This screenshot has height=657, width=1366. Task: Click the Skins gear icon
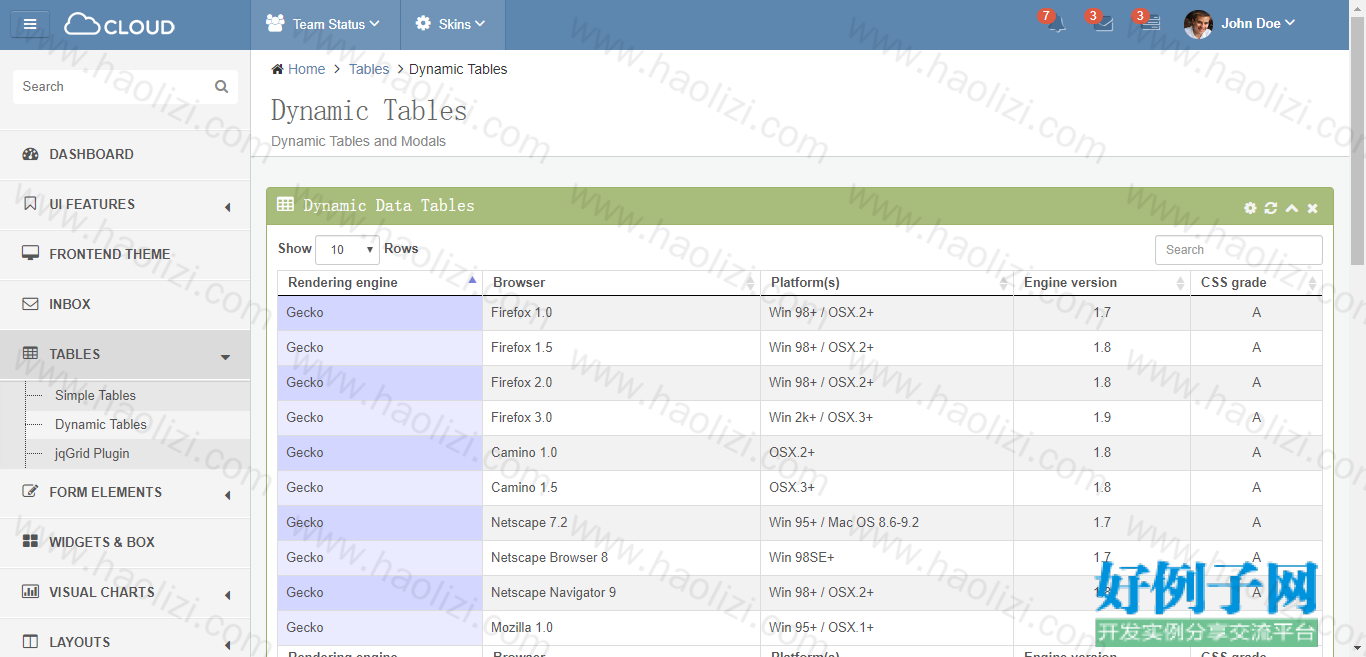pyautogui.click(x=423, y=24)
